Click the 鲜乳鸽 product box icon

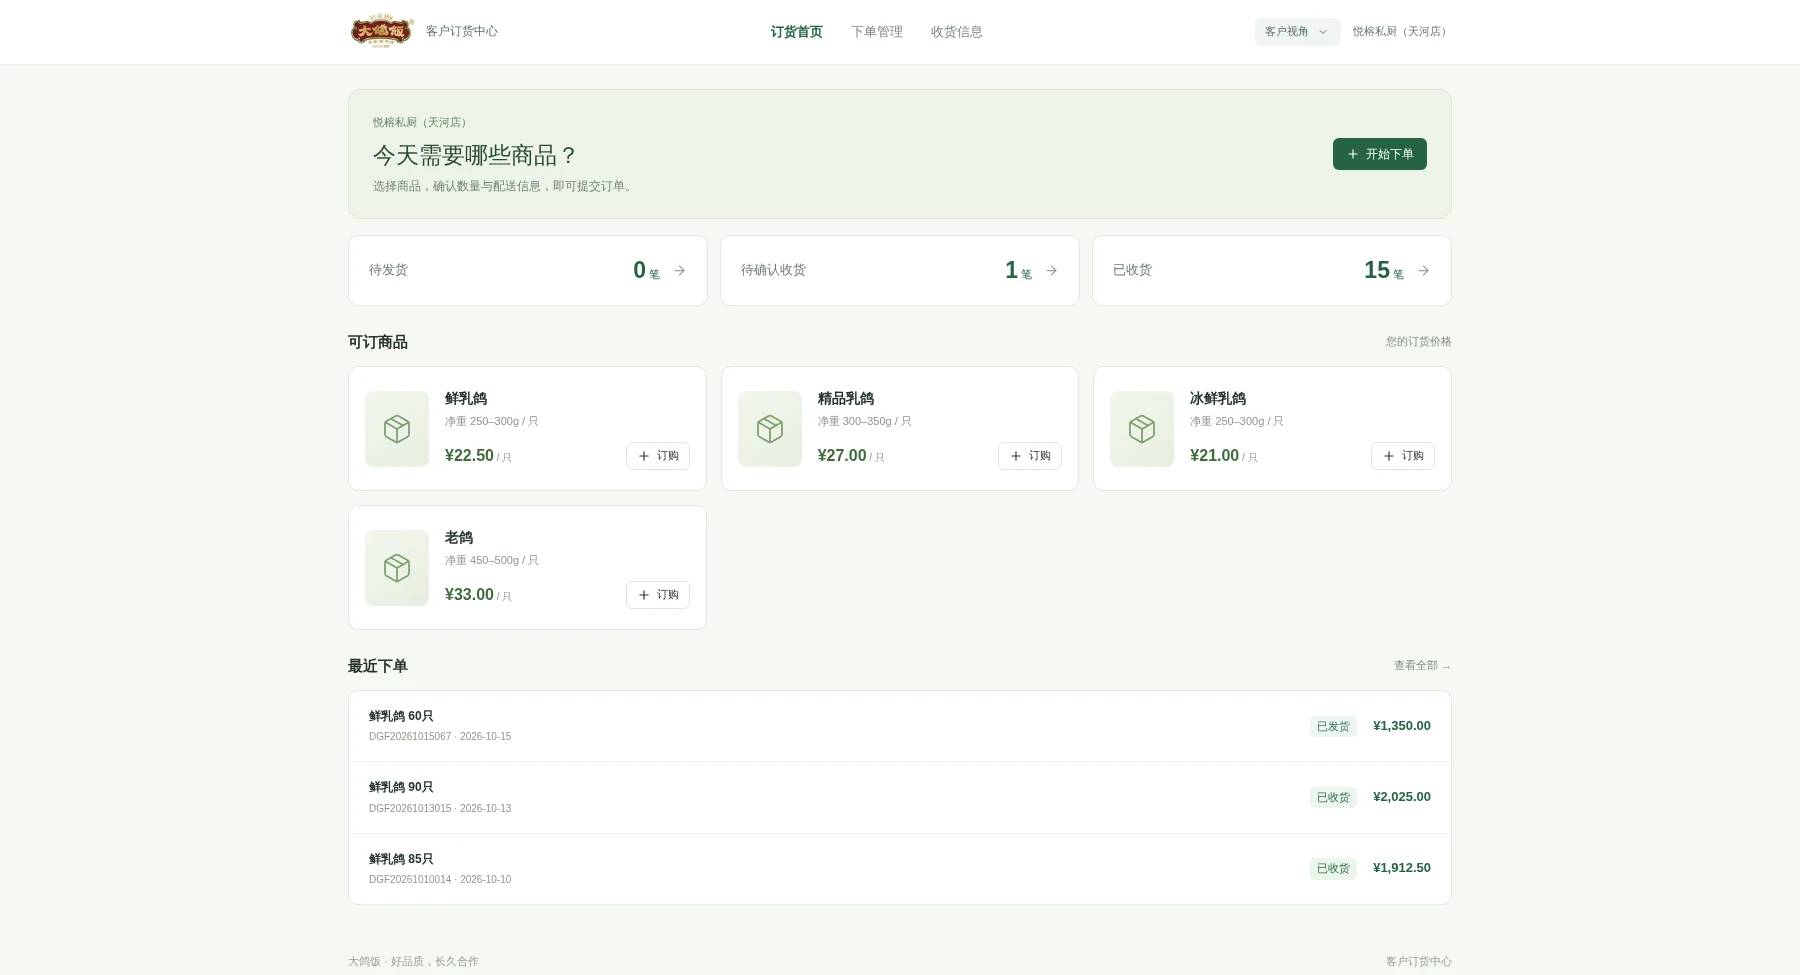(x=397, y=429)
